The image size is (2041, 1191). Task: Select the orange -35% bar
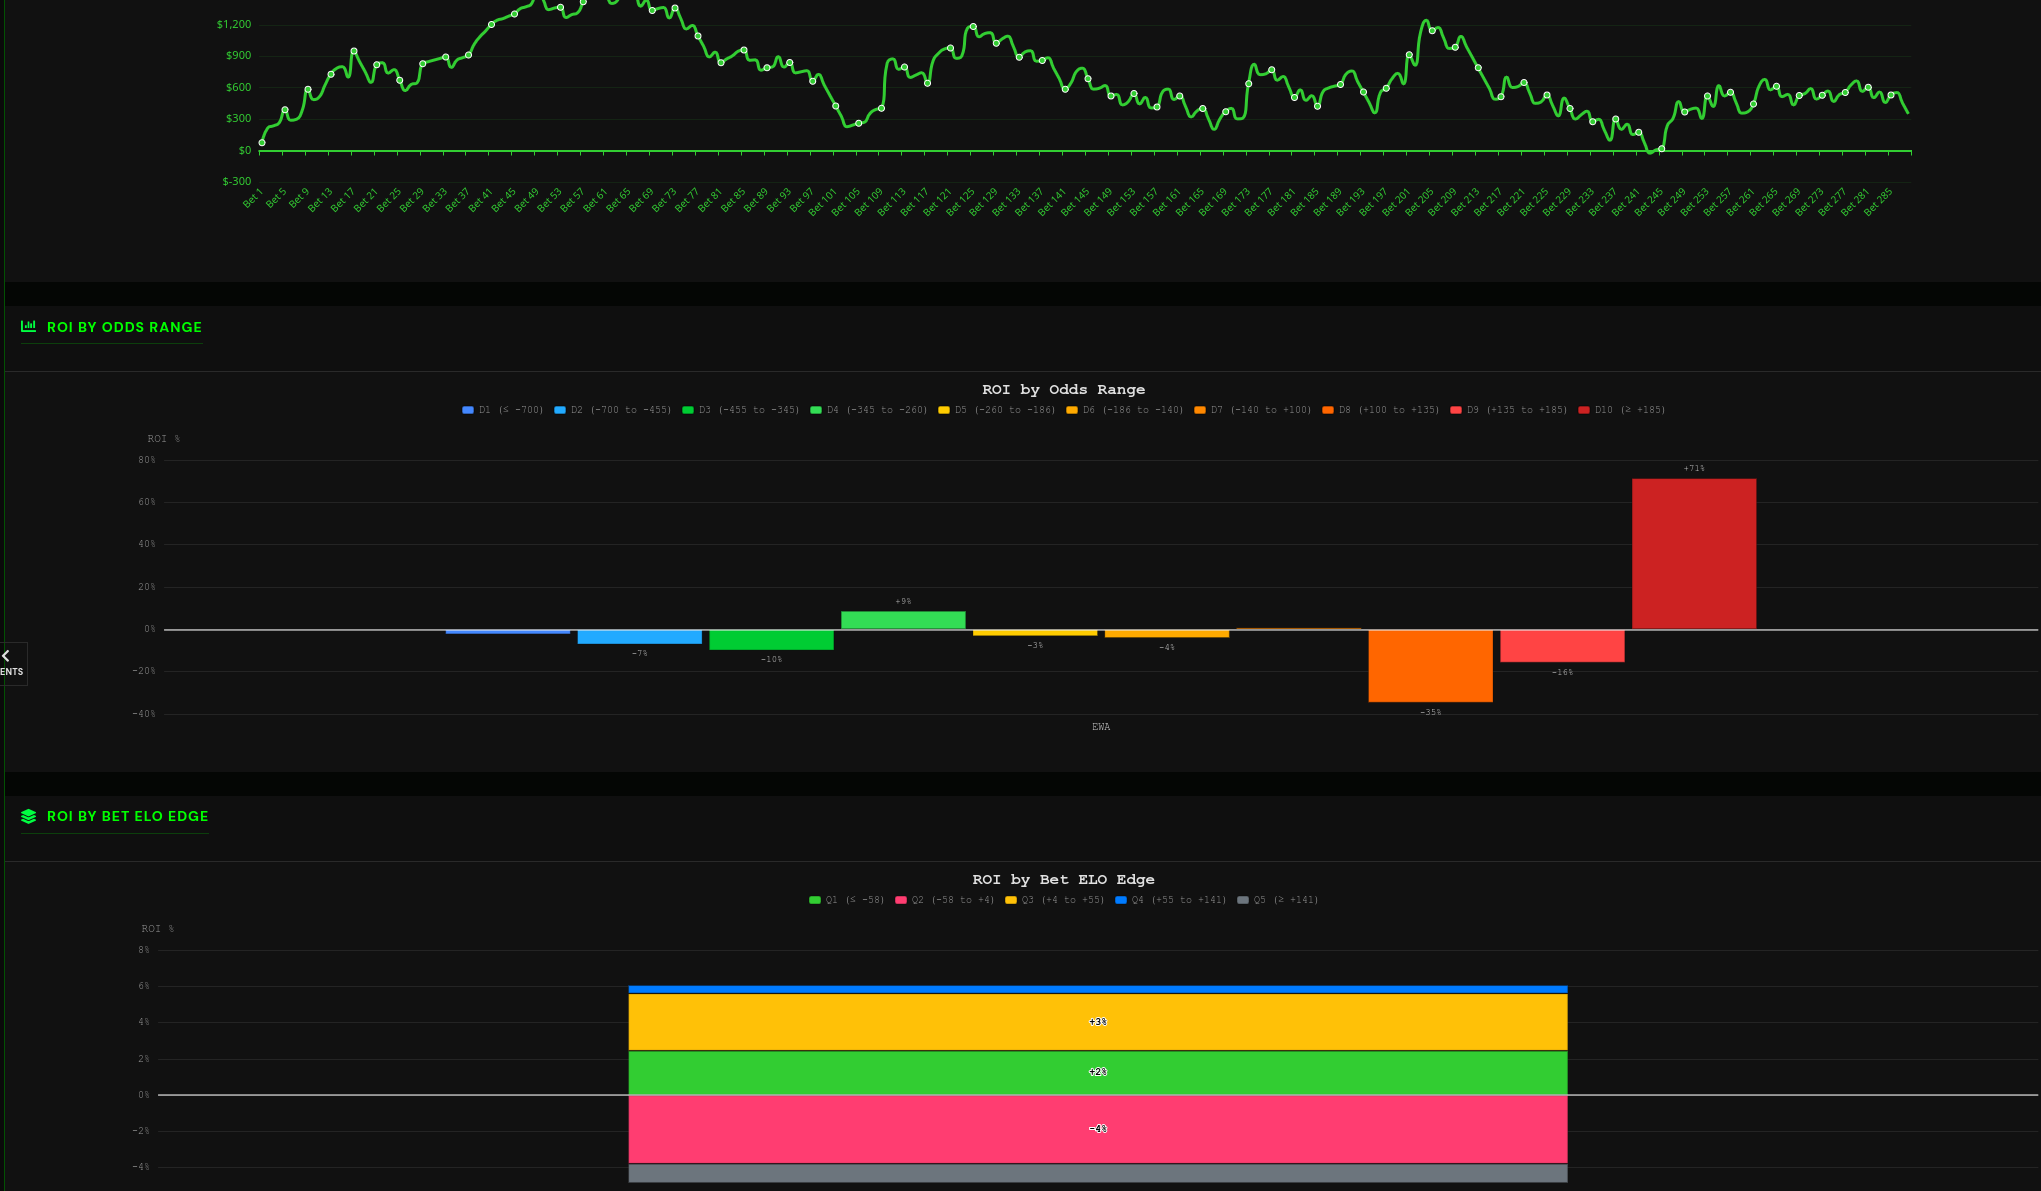point(1430,666)
